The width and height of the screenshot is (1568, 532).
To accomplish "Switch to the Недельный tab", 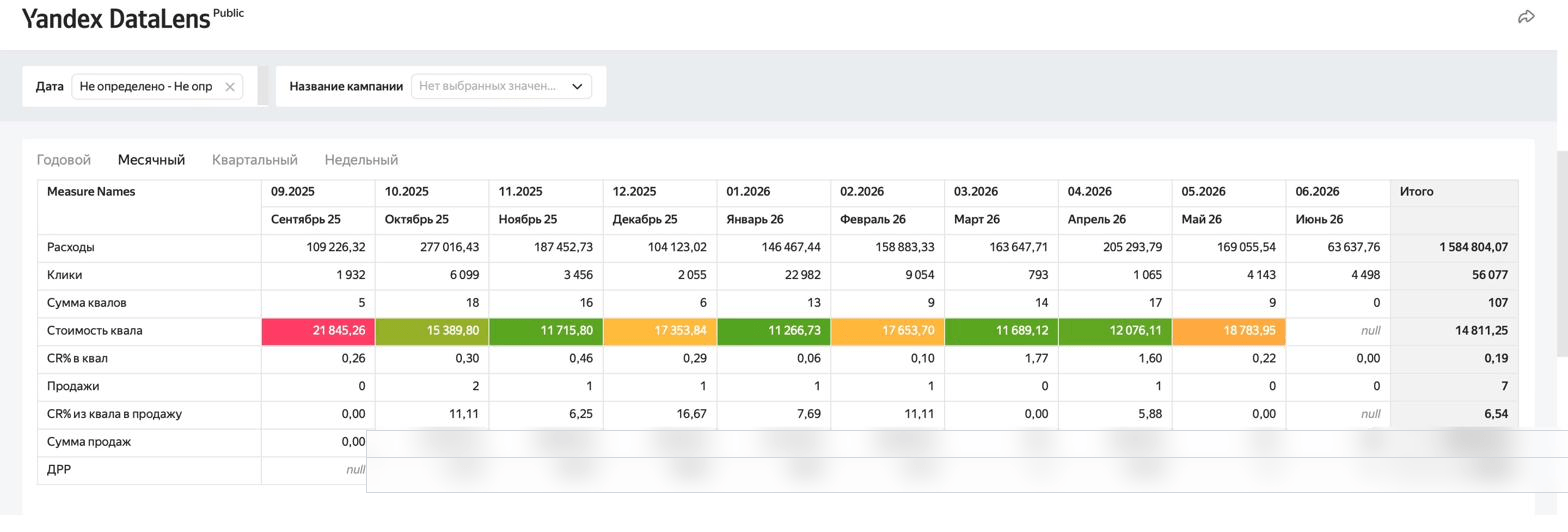I will [361, 160].
